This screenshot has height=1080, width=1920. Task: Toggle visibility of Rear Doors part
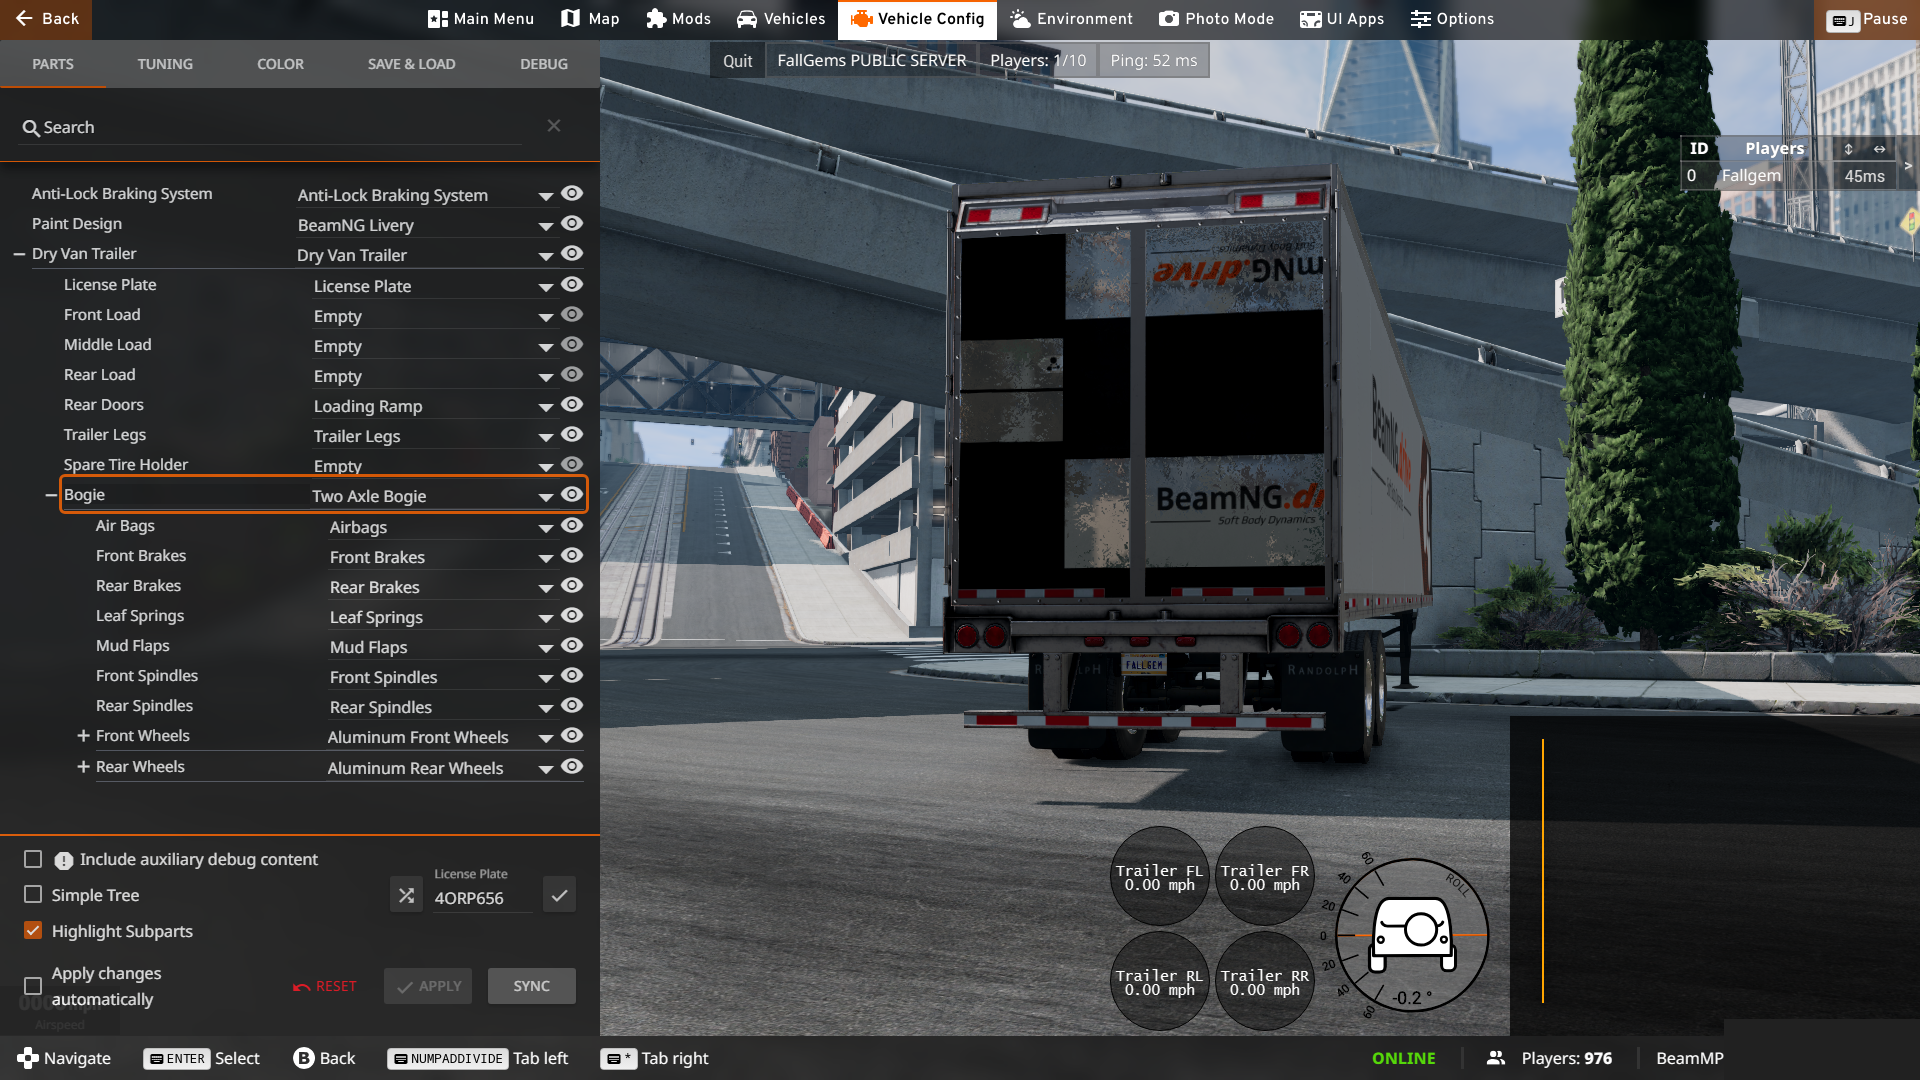(x=572, y=404)
